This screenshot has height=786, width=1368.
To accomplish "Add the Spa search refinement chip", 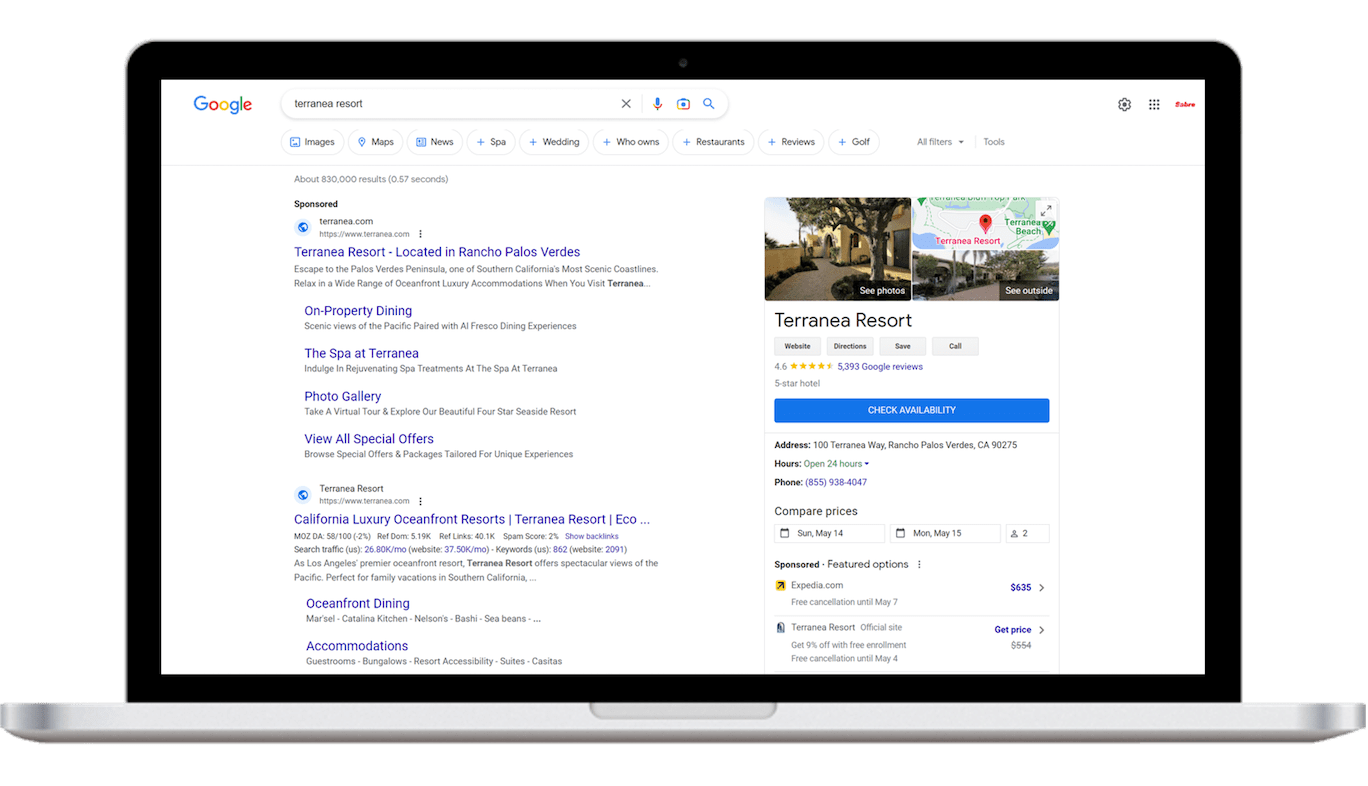I will [x=490, y=142].
